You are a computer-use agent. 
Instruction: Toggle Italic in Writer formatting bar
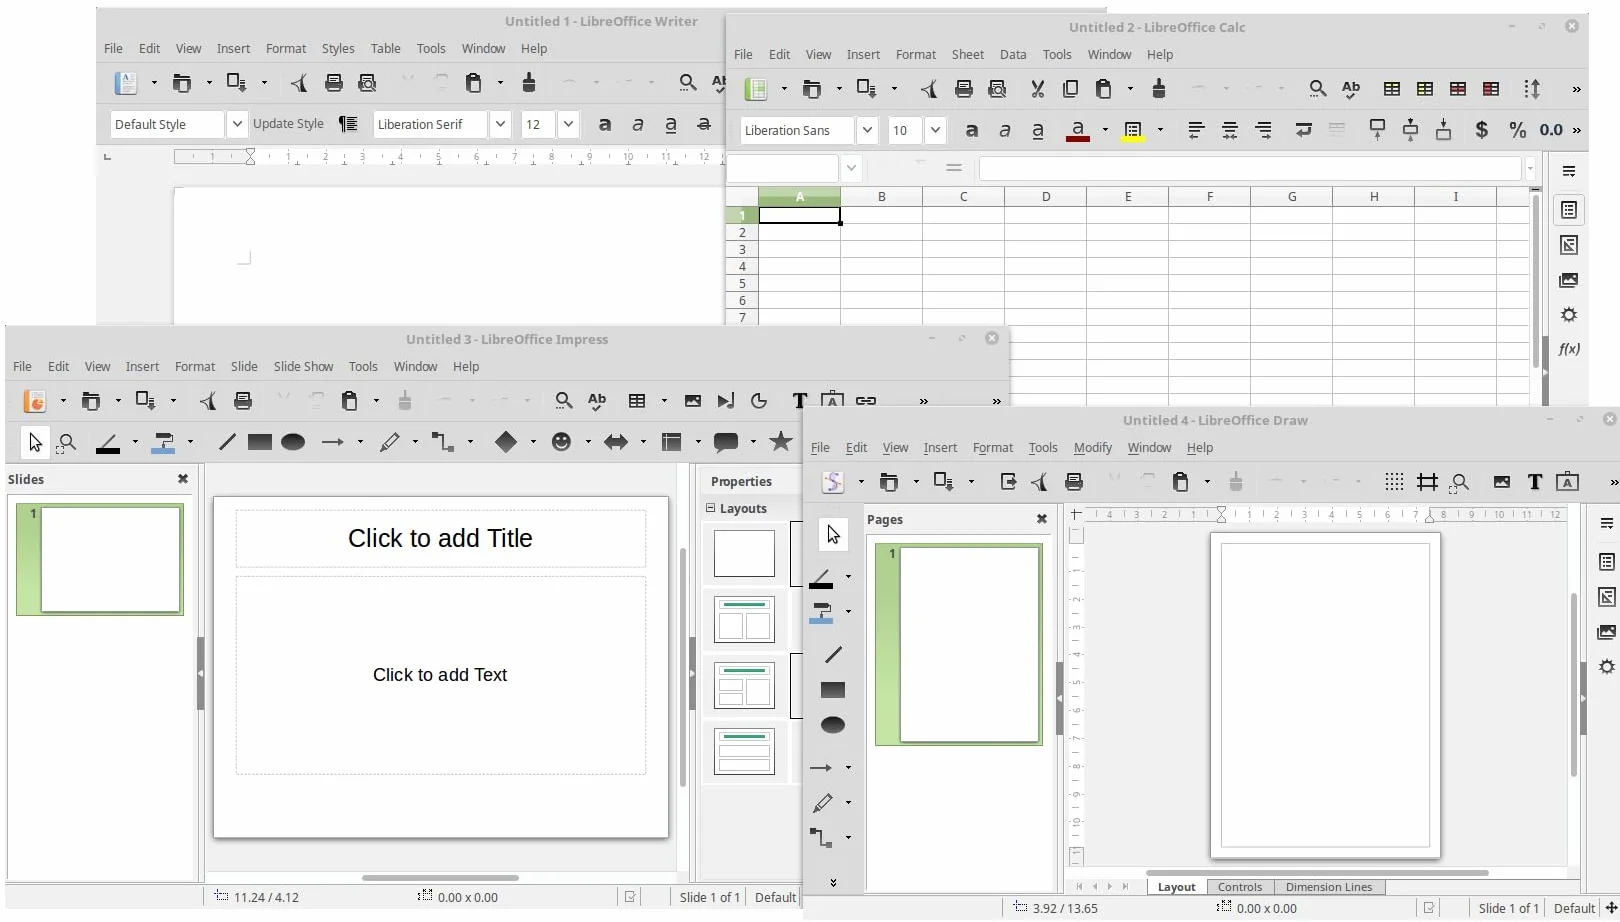pyautogui.click(x=638, y=125)
